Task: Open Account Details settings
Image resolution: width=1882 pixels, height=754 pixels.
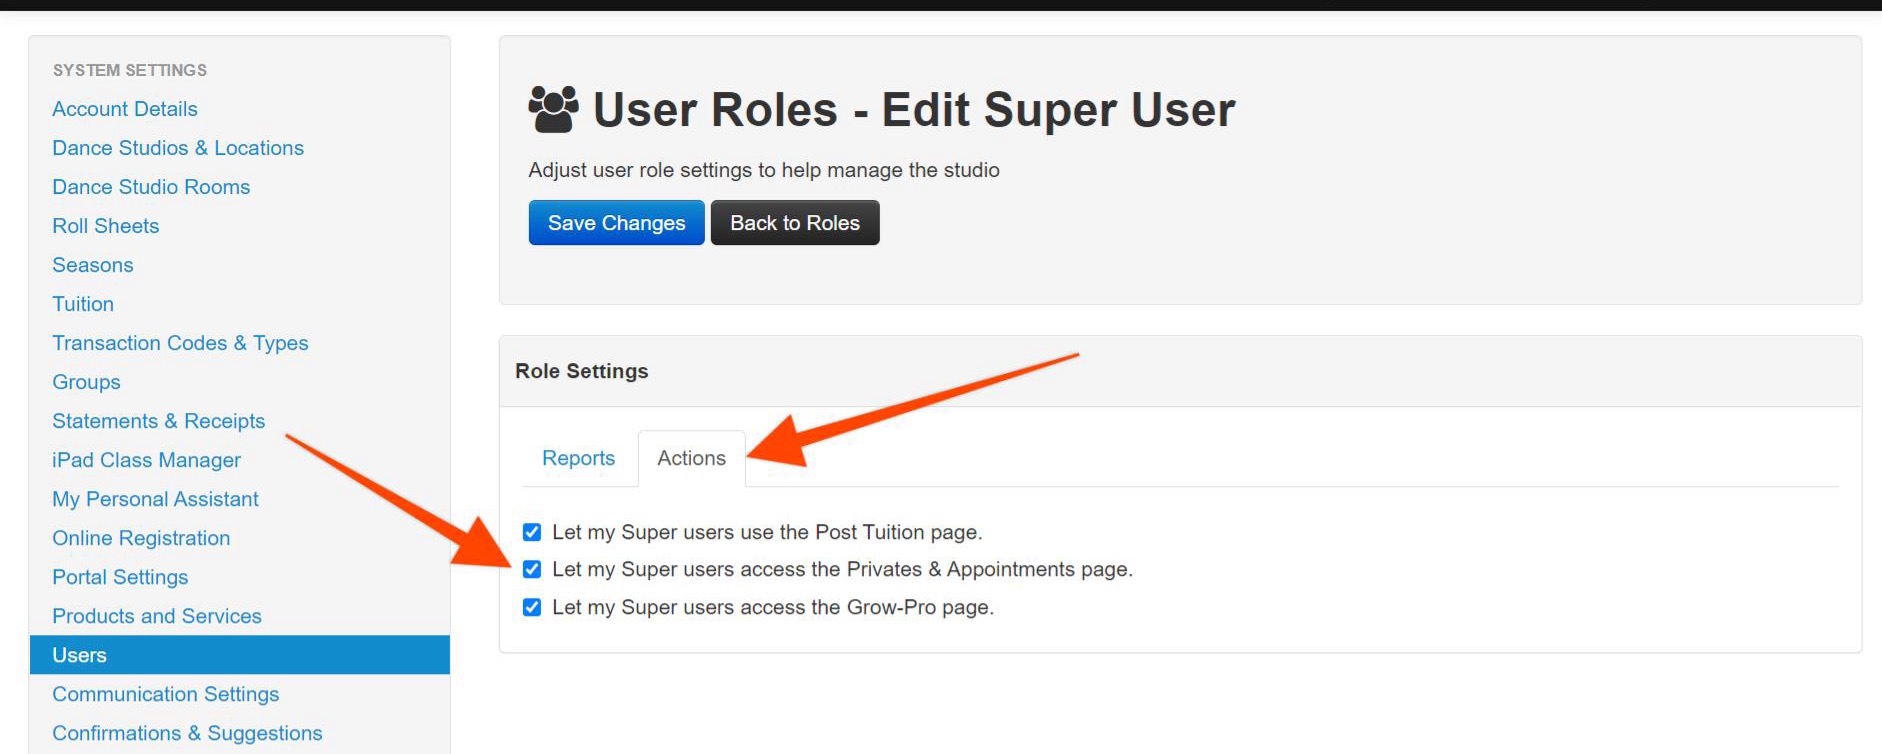Action: [x=125, y=109]
